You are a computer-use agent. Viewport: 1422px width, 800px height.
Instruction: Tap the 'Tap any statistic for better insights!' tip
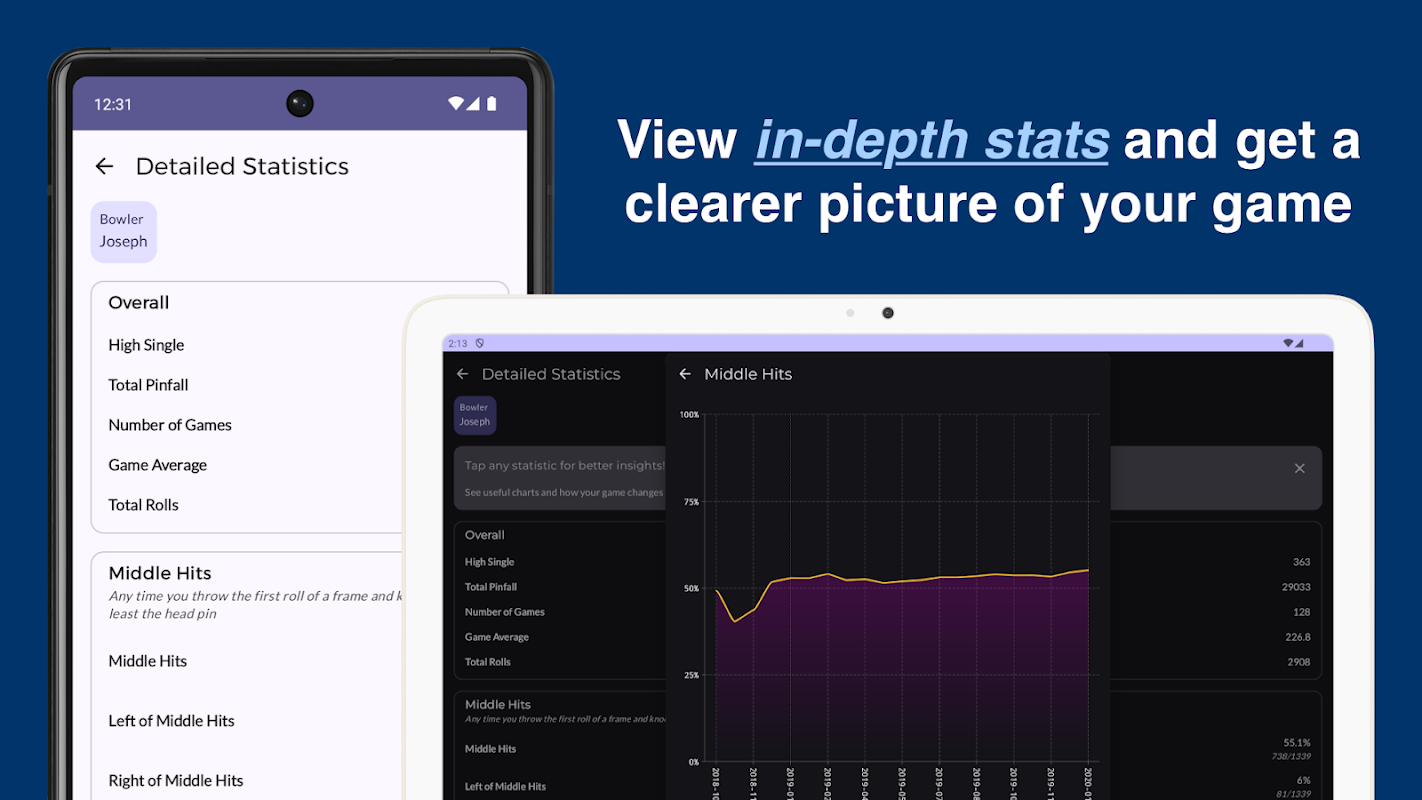(565, 466)
